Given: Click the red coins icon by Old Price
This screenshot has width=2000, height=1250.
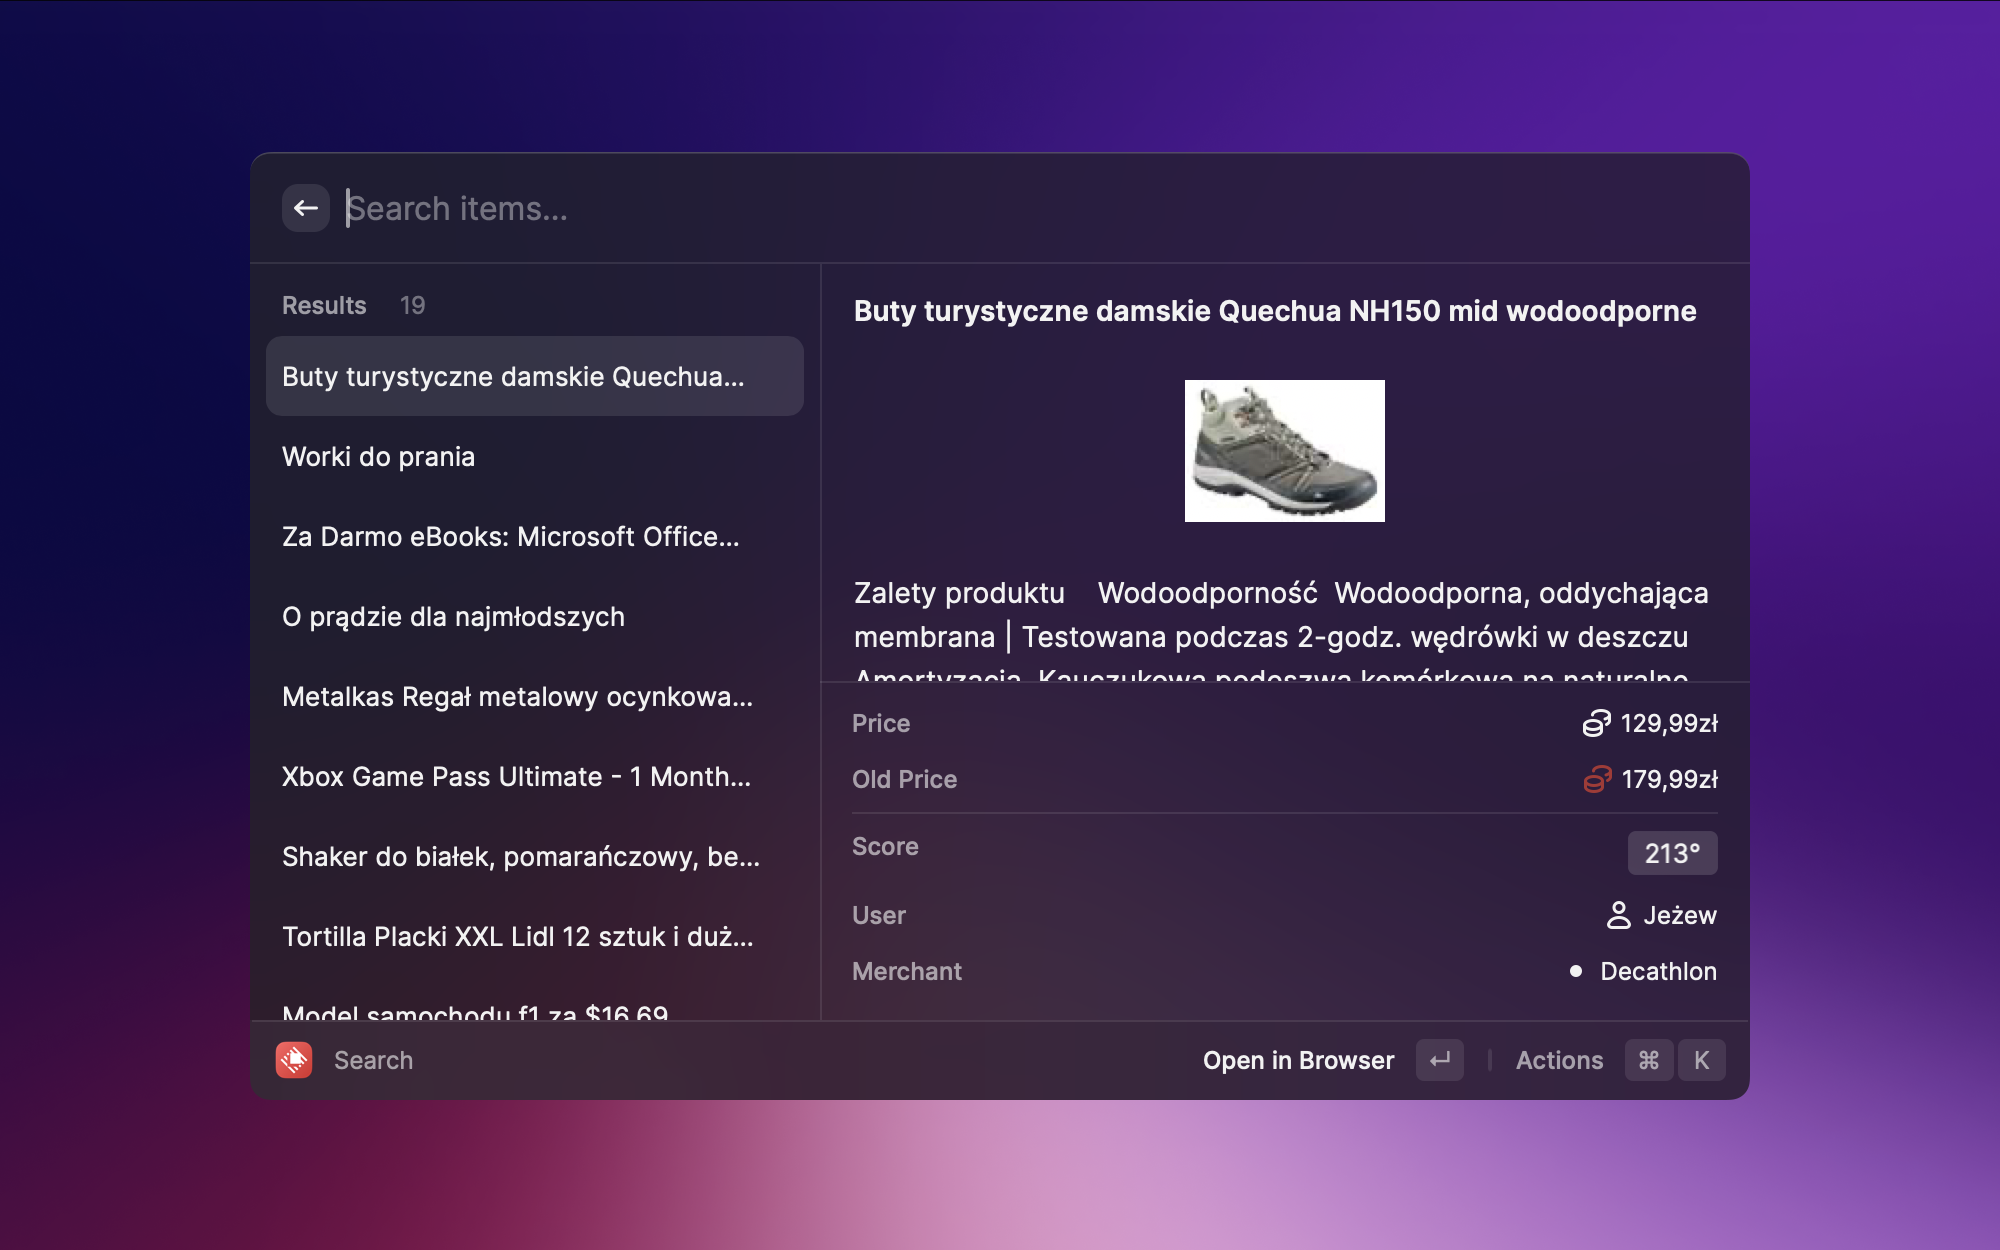Looking at the screenshot, I should 1597,779.
